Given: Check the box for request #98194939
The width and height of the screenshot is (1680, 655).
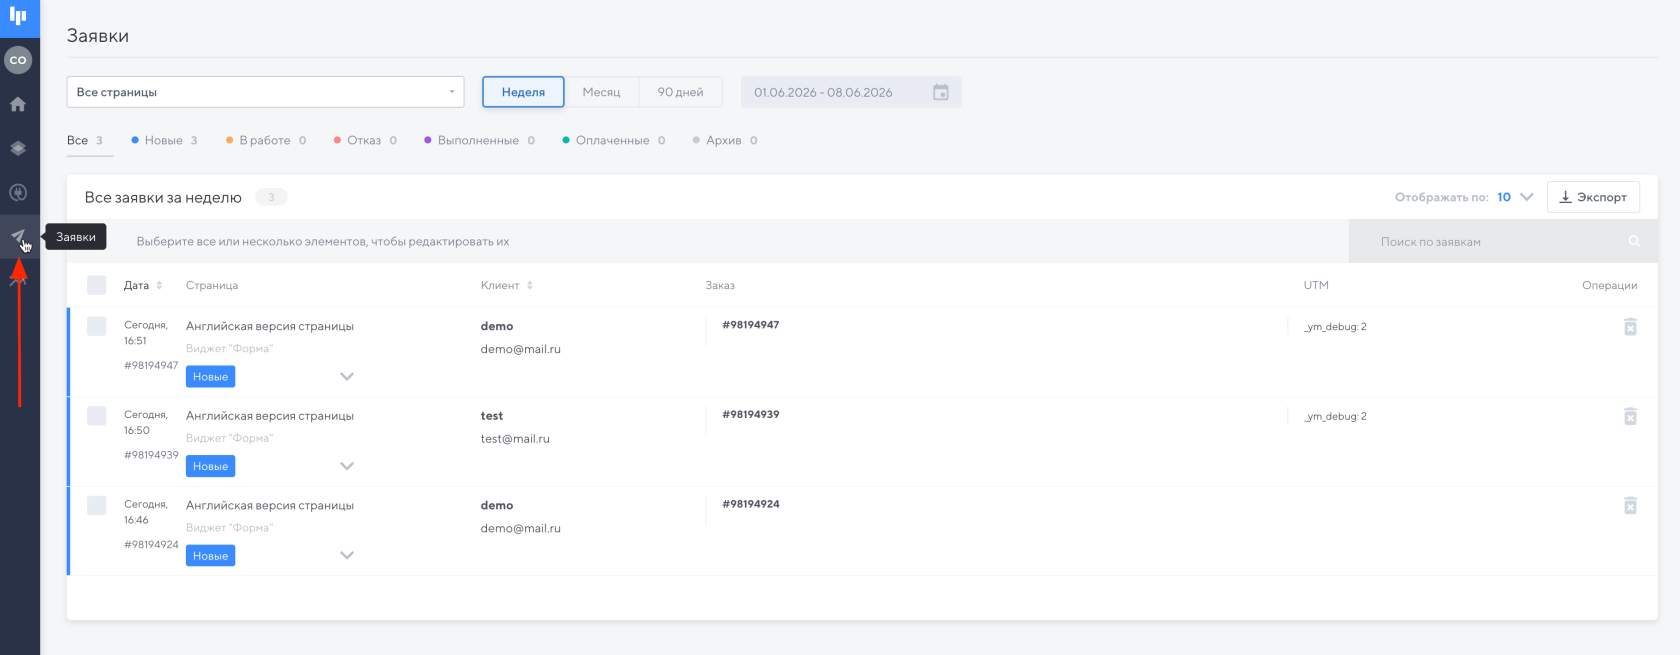Looking at the screenshot, I should tap(97, 415).
